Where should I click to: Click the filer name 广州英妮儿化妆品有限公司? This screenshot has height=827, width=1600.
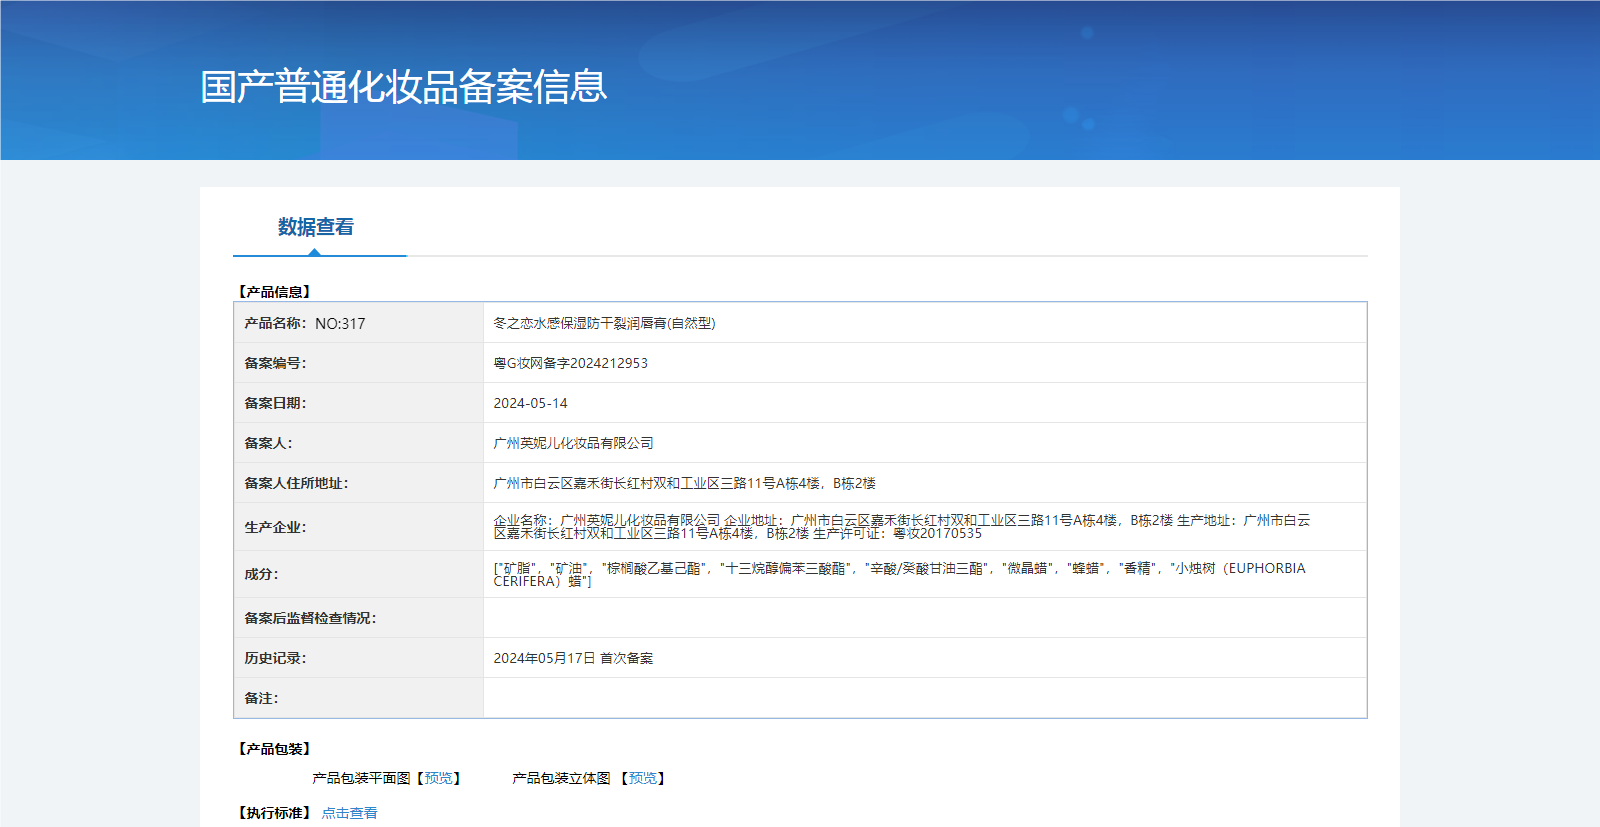click(573, 443)
